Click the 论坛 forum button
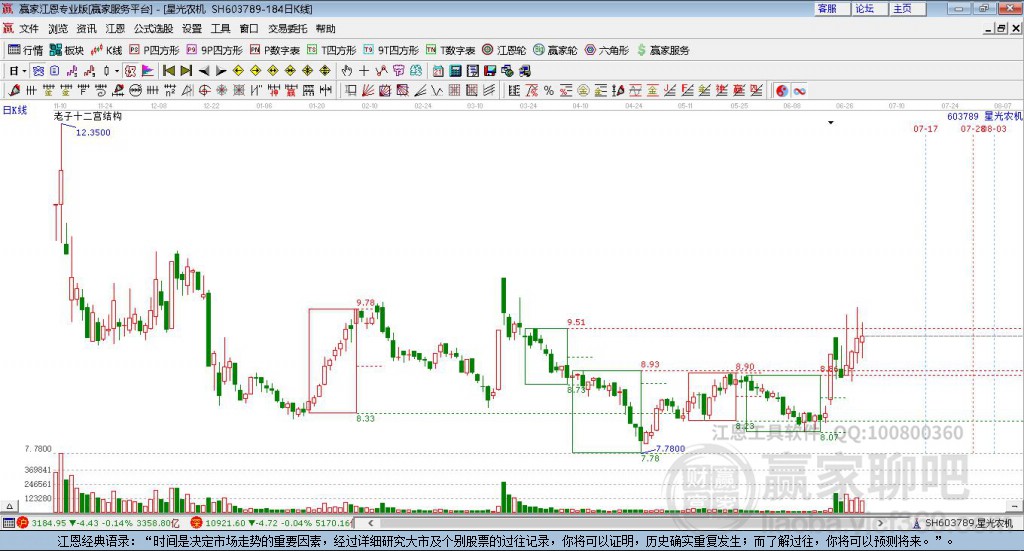Viewport: 1024px width, 551px height. [x=869, y=8]
